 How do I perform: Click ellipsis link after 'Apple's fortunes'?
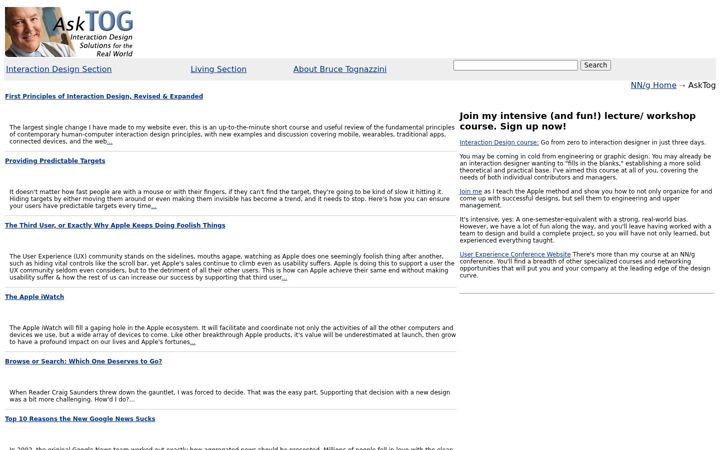point(193,342)
